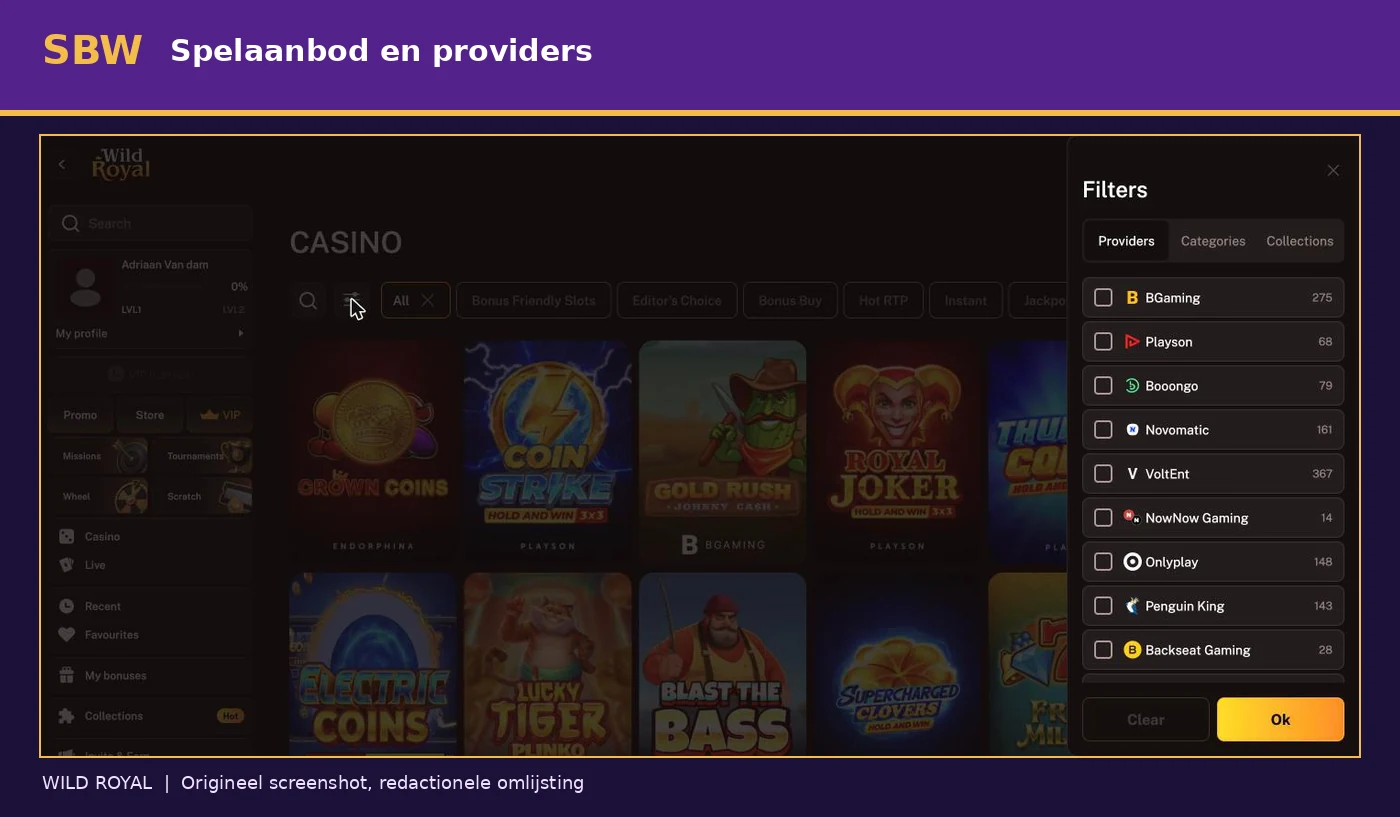Open the Scratch tile
Viewport: 1400px width, 817px height.
[203, 496]
